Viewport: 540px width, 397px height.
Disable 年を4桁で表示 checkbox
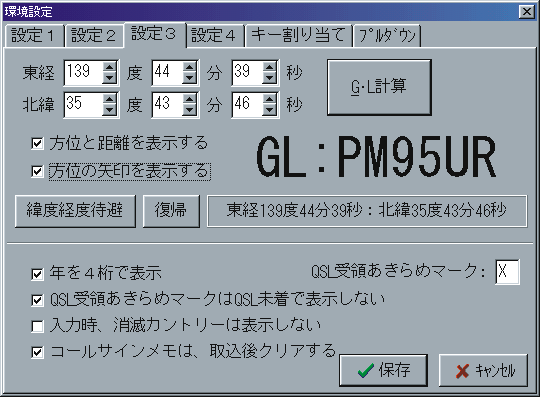[37, 274]
